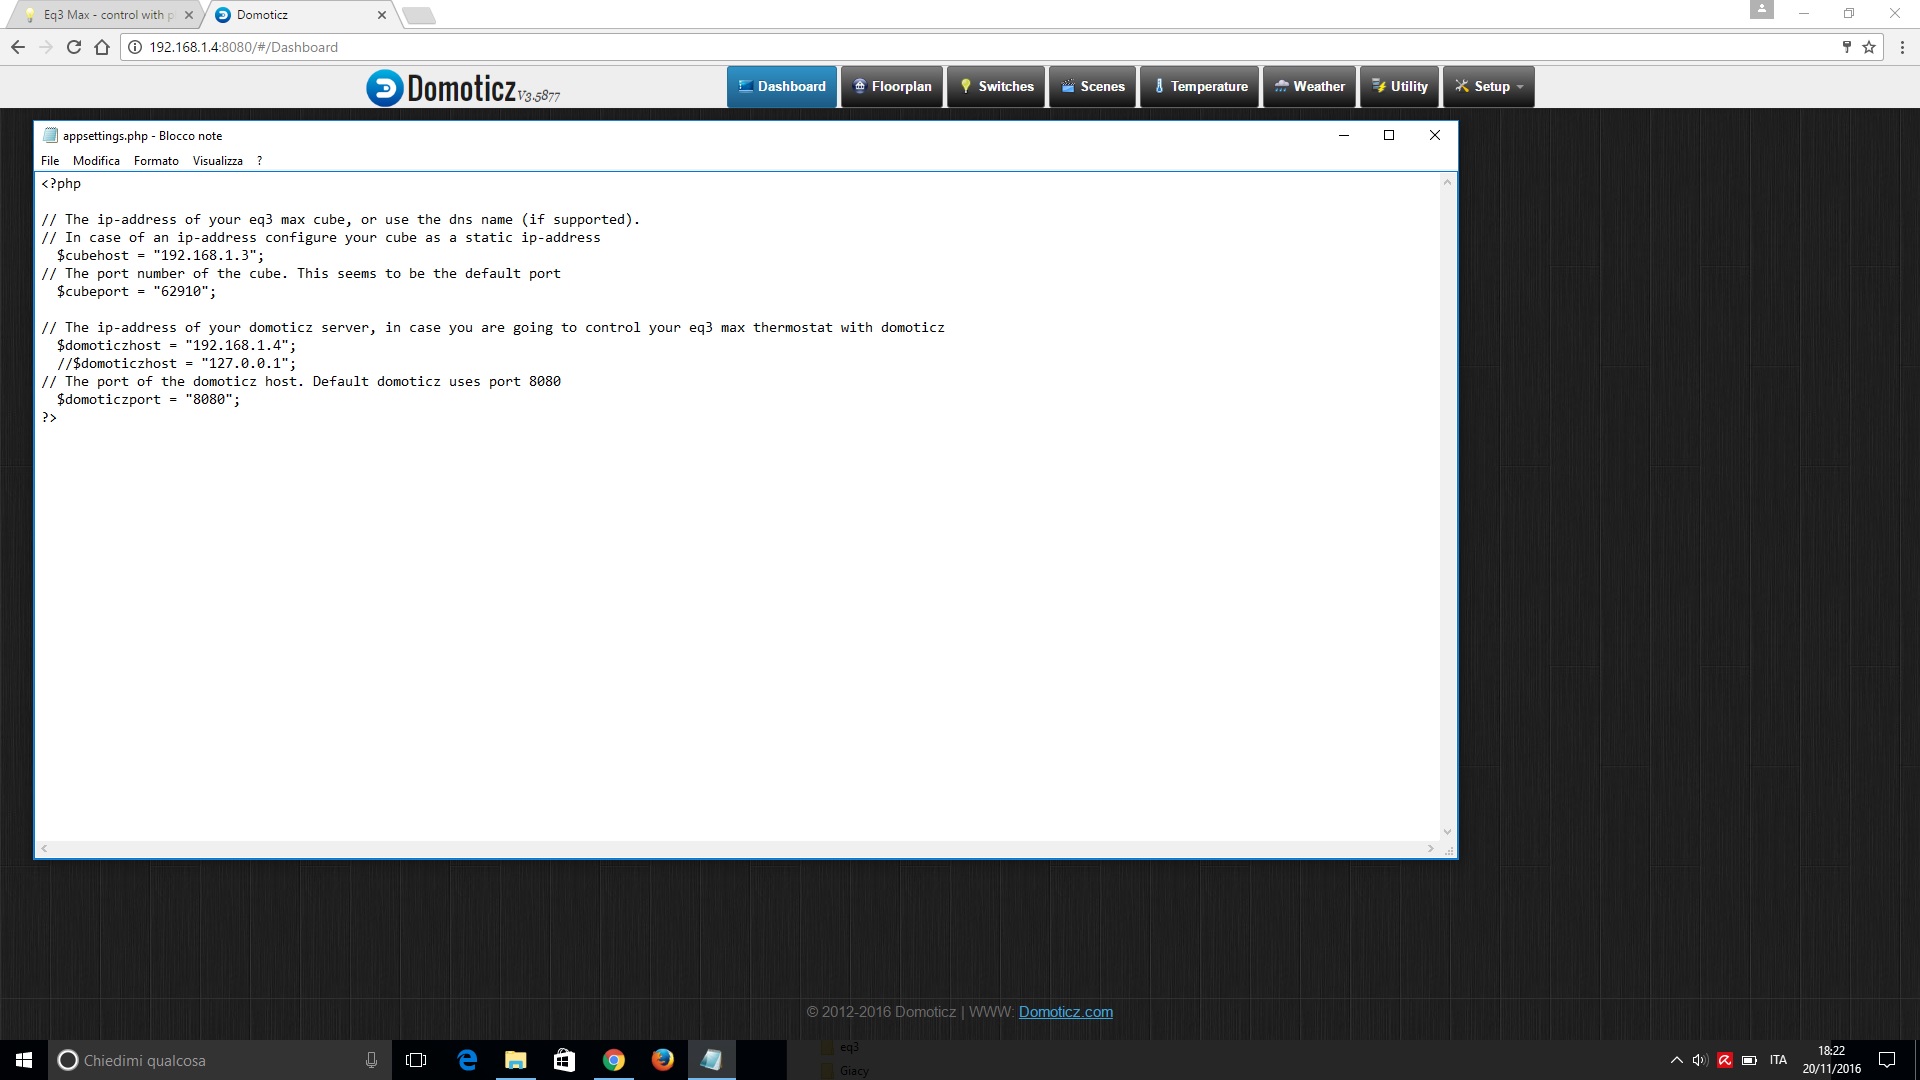Open the Modifica menu in Notepad
Image resolution: width=1920 pixels, height=1080 pixels.
96,161
